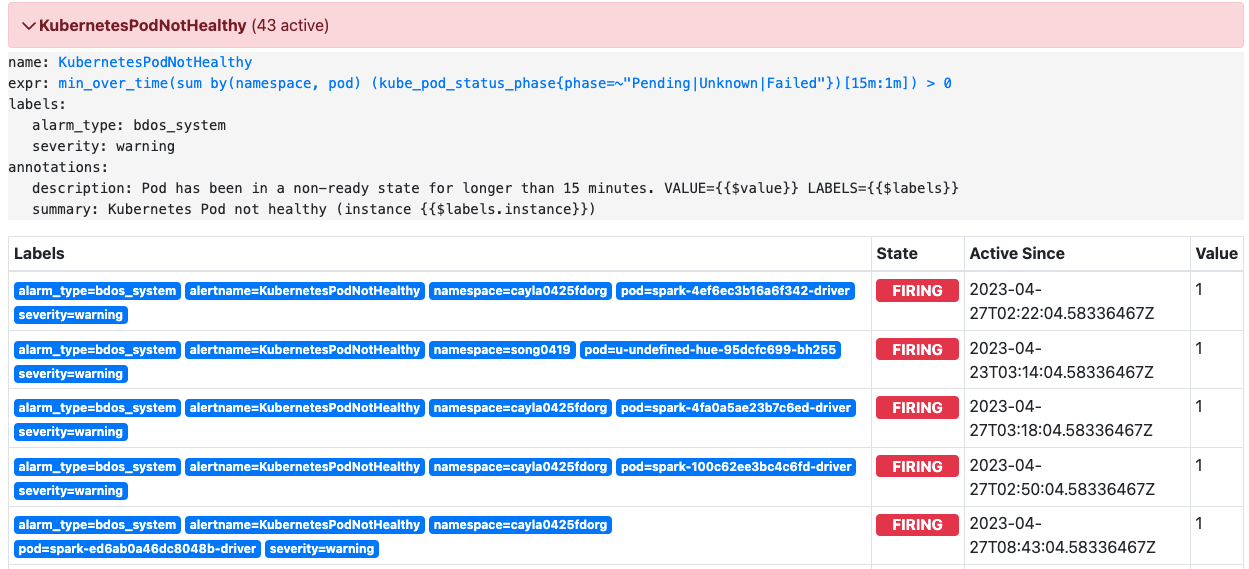This screenshot has width=1249, height=569.
Task: Click the pod=spark-ed6ab0a46dc8048b-driver label badge
Action: coord(137,549)
